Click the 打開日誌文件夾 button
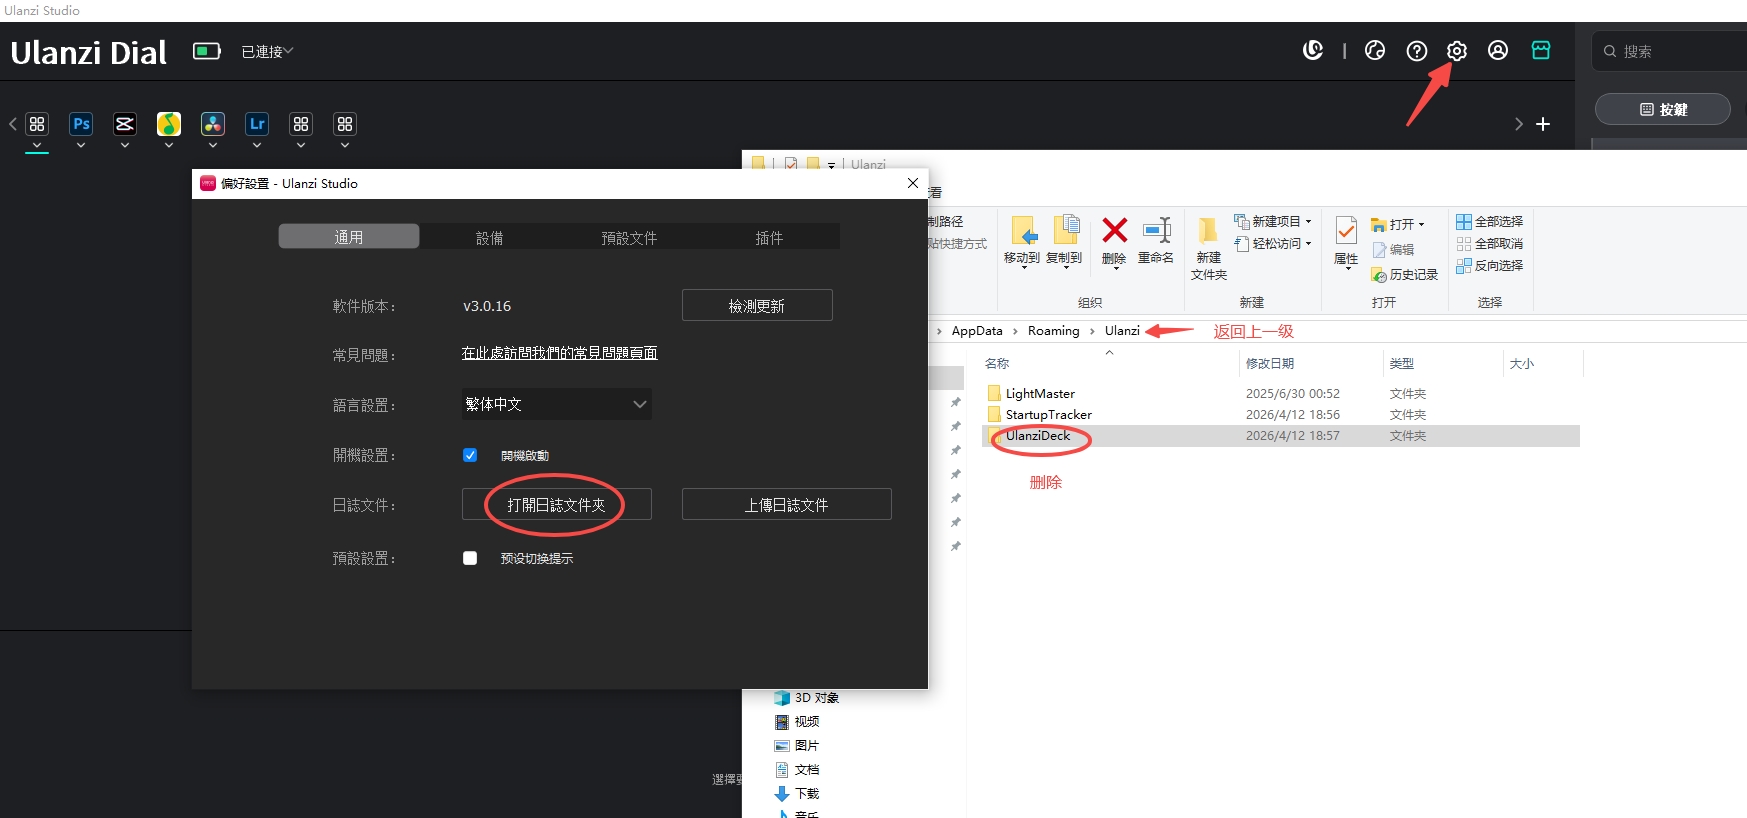This screenshot has height=818, width=1747. pos(557,505)
